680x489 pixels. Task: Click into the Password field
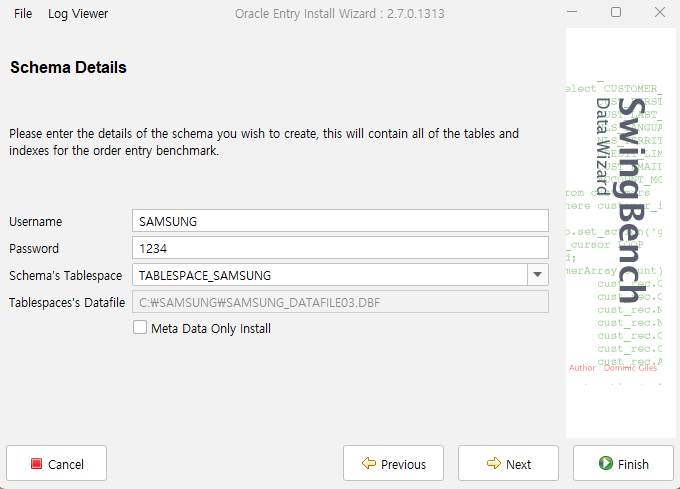coord(340,248)
